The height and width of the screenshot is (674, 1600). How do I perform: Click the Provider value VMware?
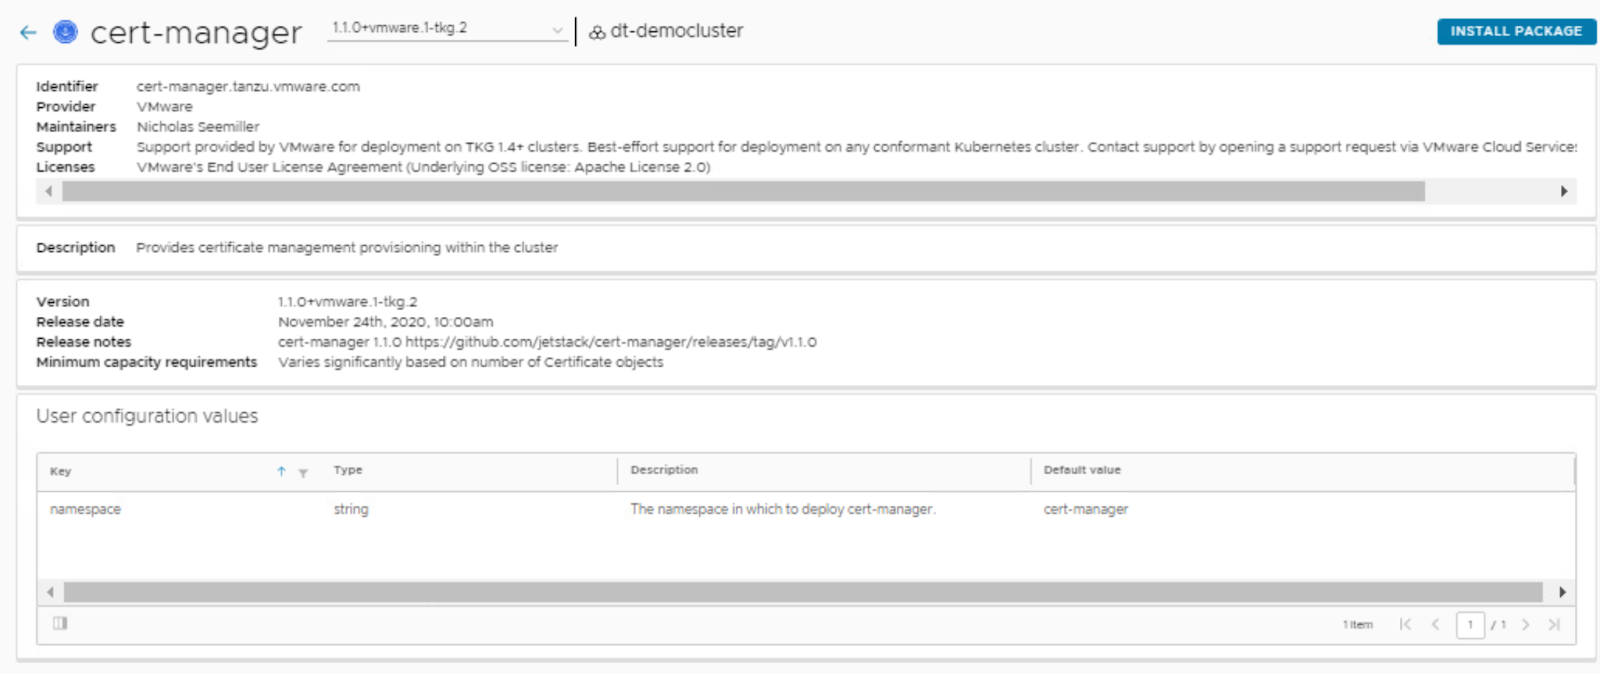(x=165, y=107)
